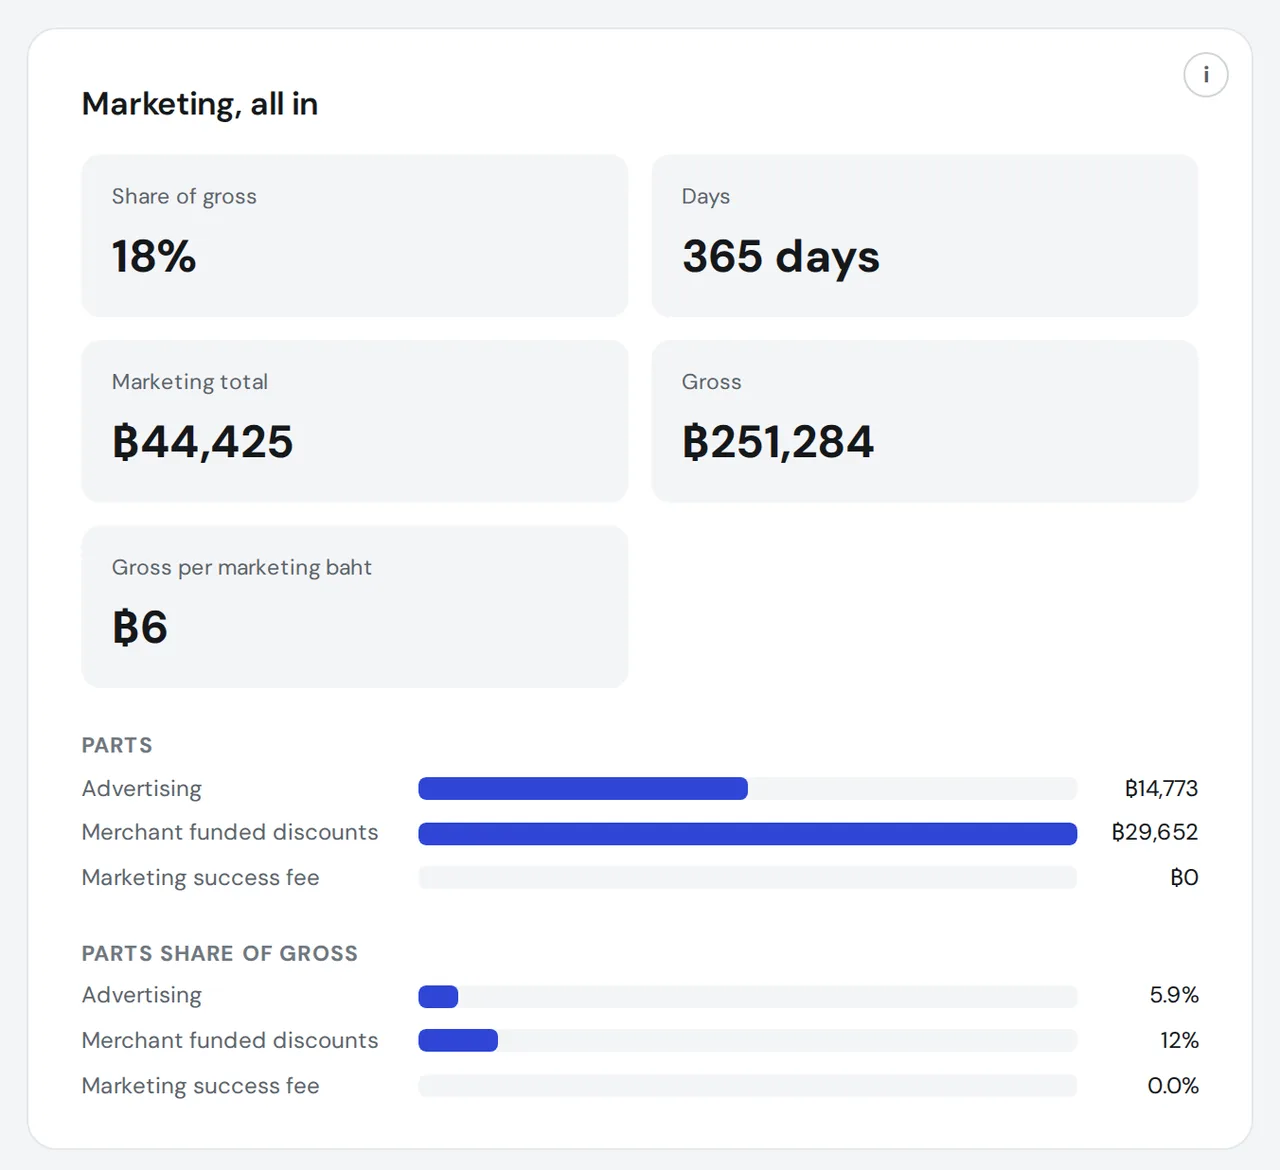Select the 12% merchant discounts share value

click(1180, 1040)
